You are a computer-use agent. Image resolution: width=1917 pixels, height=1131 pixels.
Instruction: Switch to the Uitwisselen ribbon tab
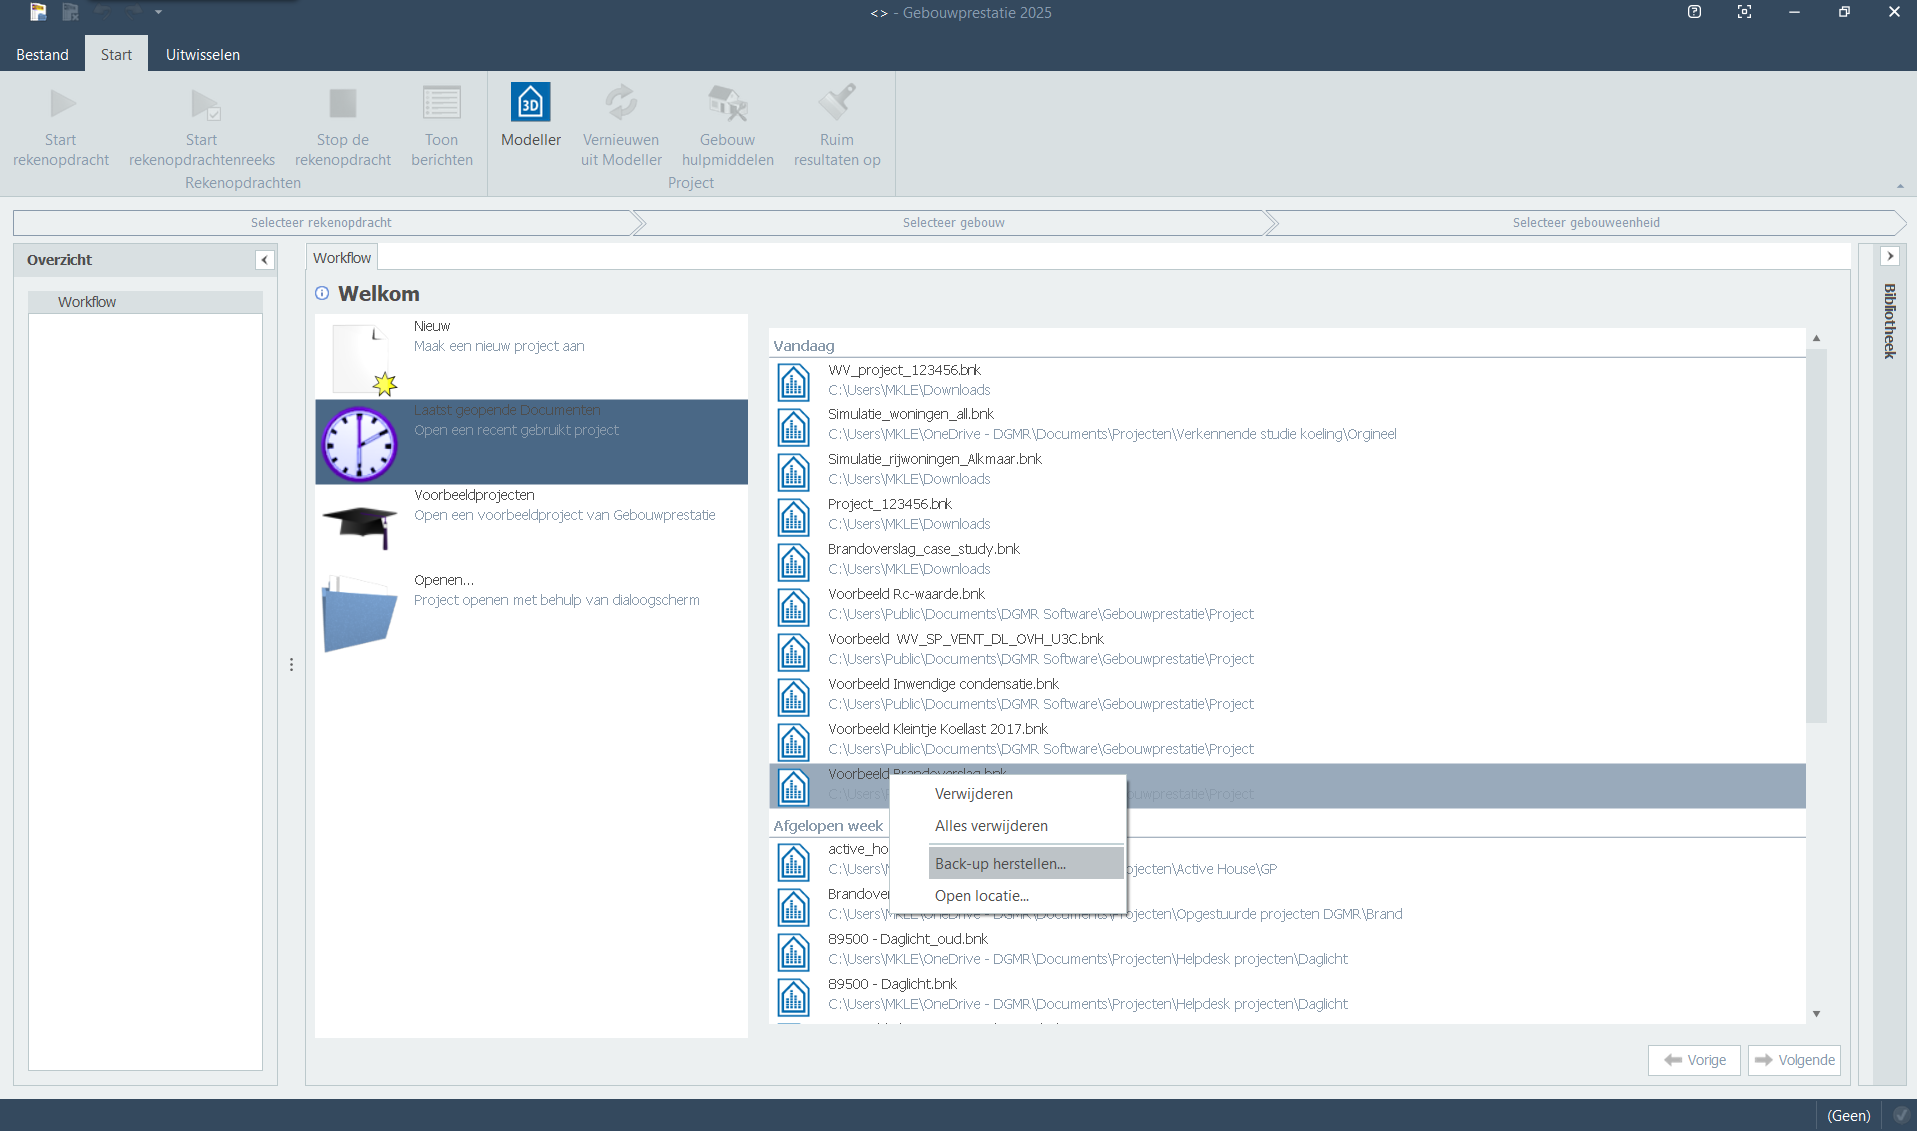202,55
